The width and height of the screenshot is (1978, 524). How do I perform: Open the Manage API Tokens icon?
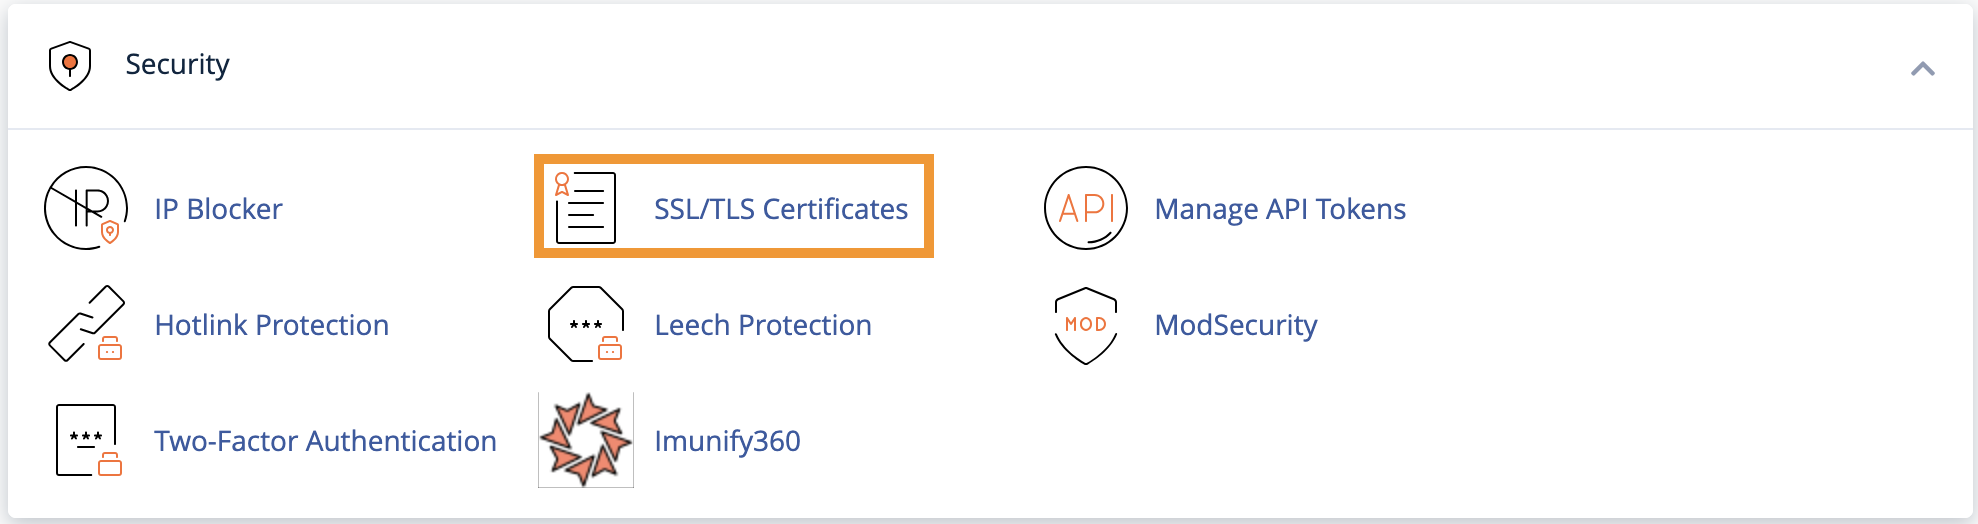[x=1086, y=208]
